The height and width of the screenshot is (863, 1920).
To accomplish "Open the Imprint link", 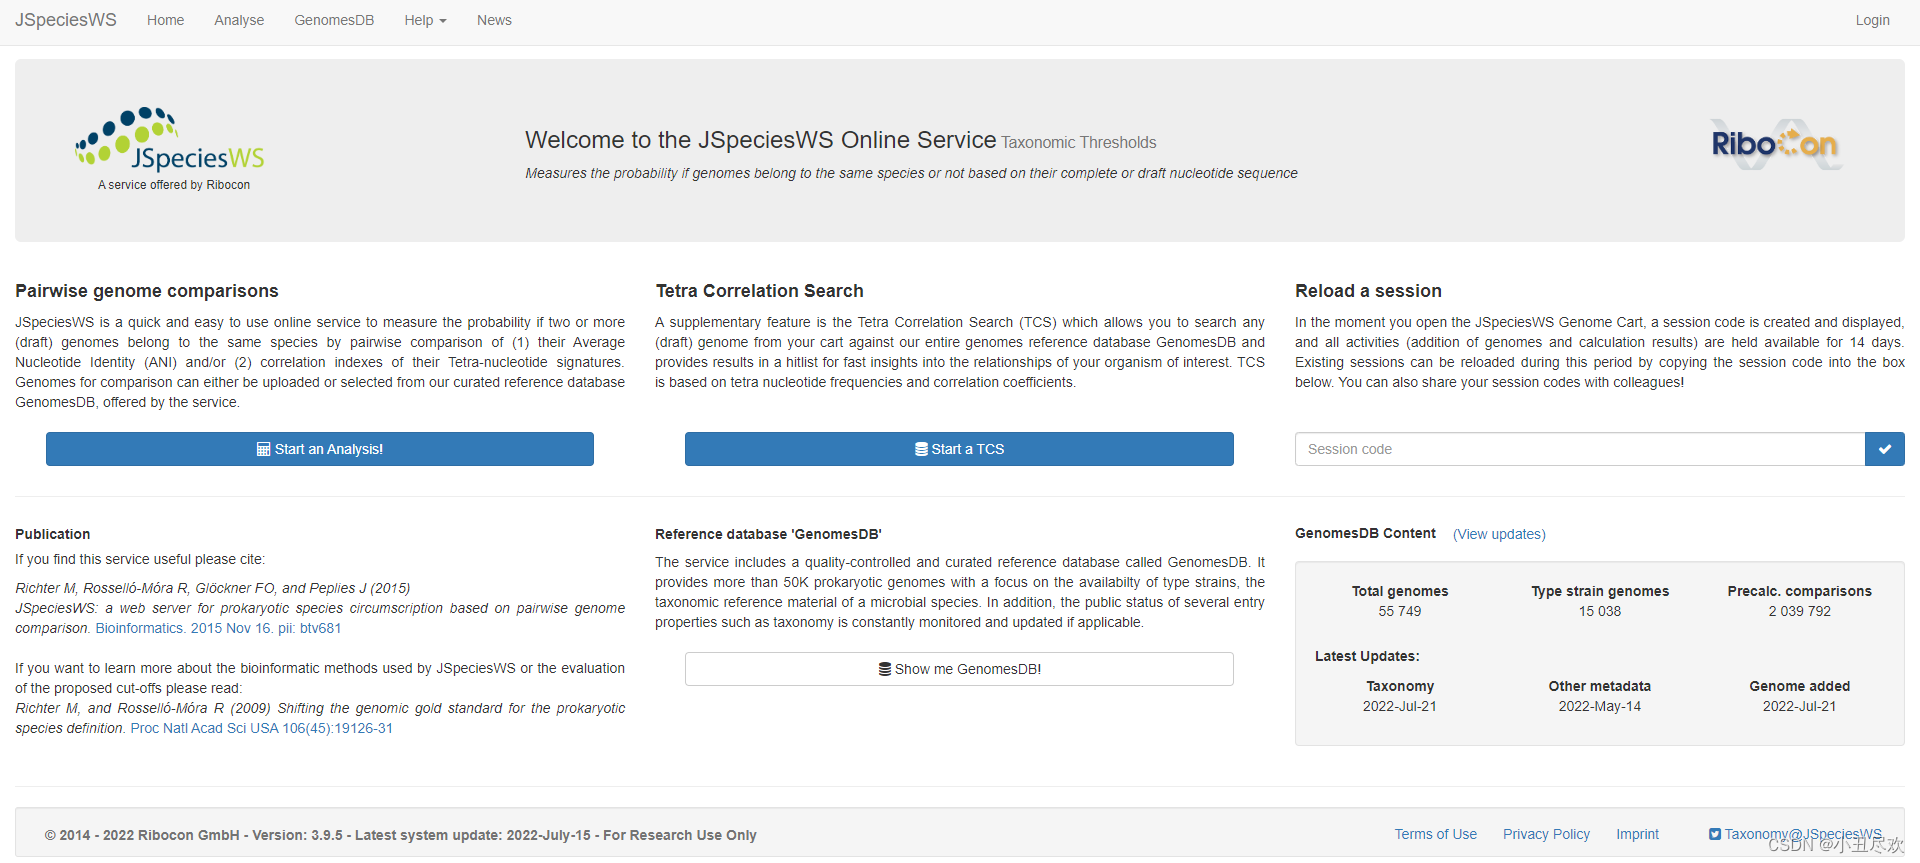I will click(x=1637, y=834).
